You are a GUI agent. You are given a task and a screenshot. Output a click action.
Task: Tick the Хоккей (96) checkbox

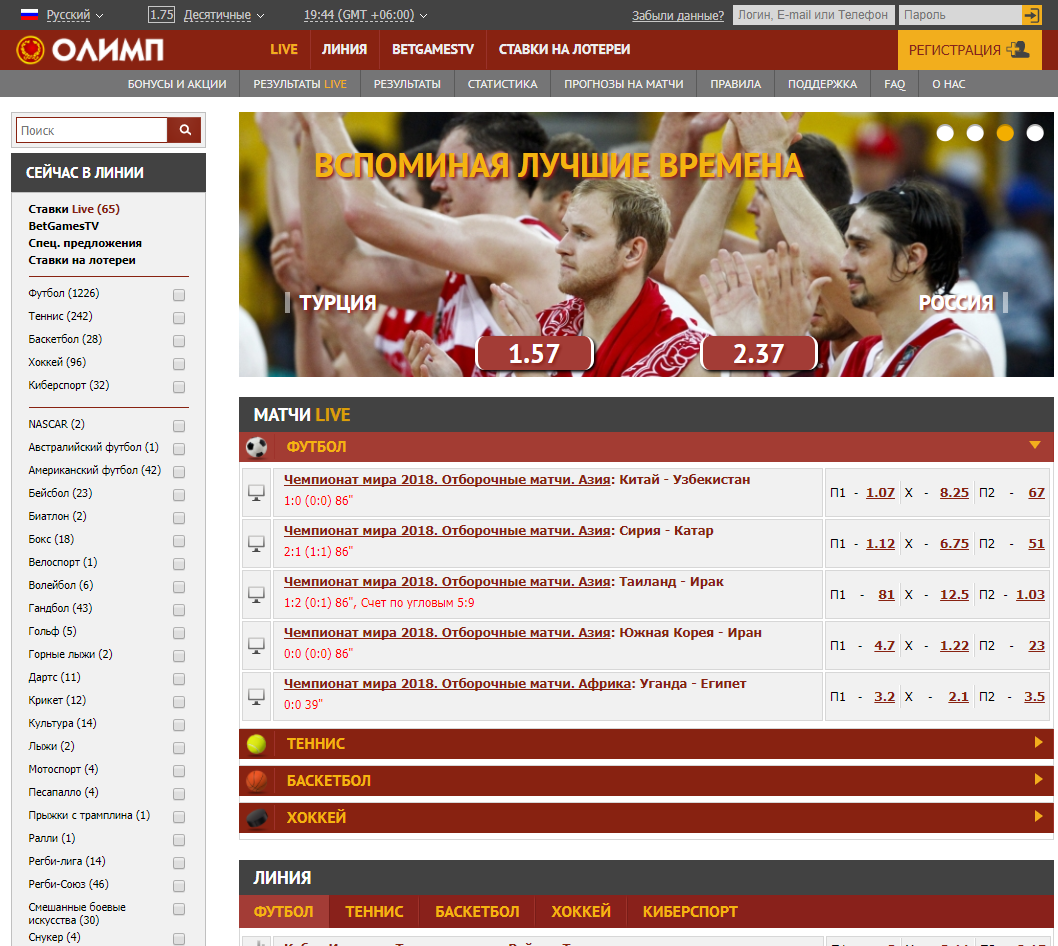click(179, 364)
